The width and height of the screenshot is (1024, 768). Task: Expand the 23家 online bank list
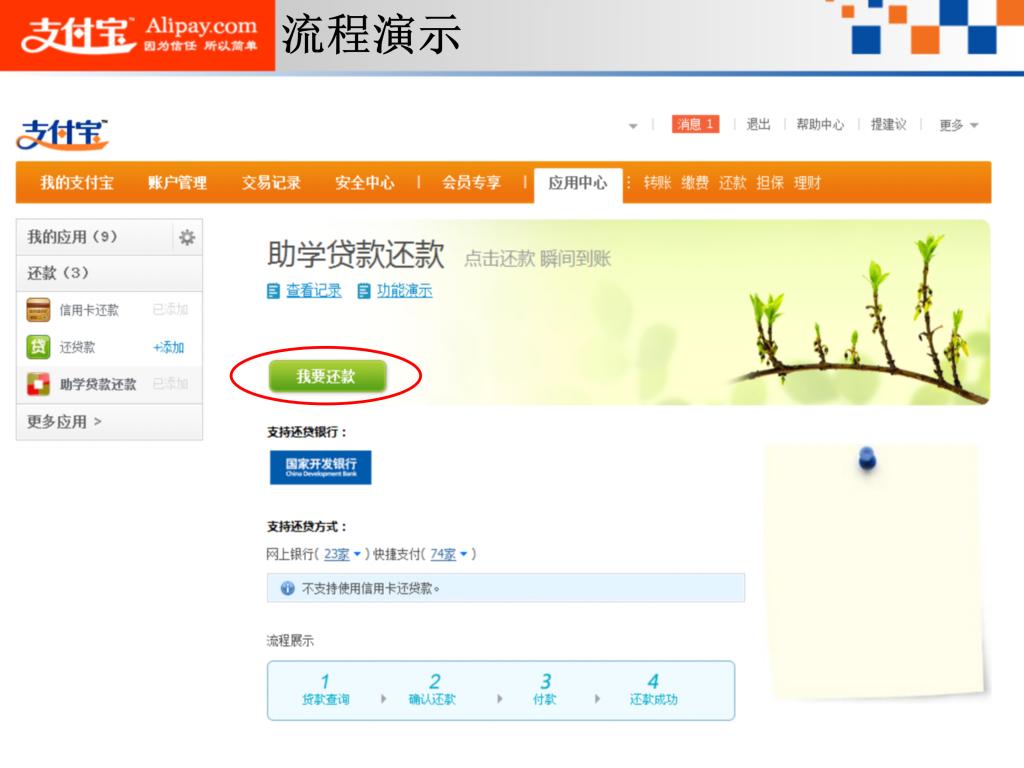(x=343, y=554)
